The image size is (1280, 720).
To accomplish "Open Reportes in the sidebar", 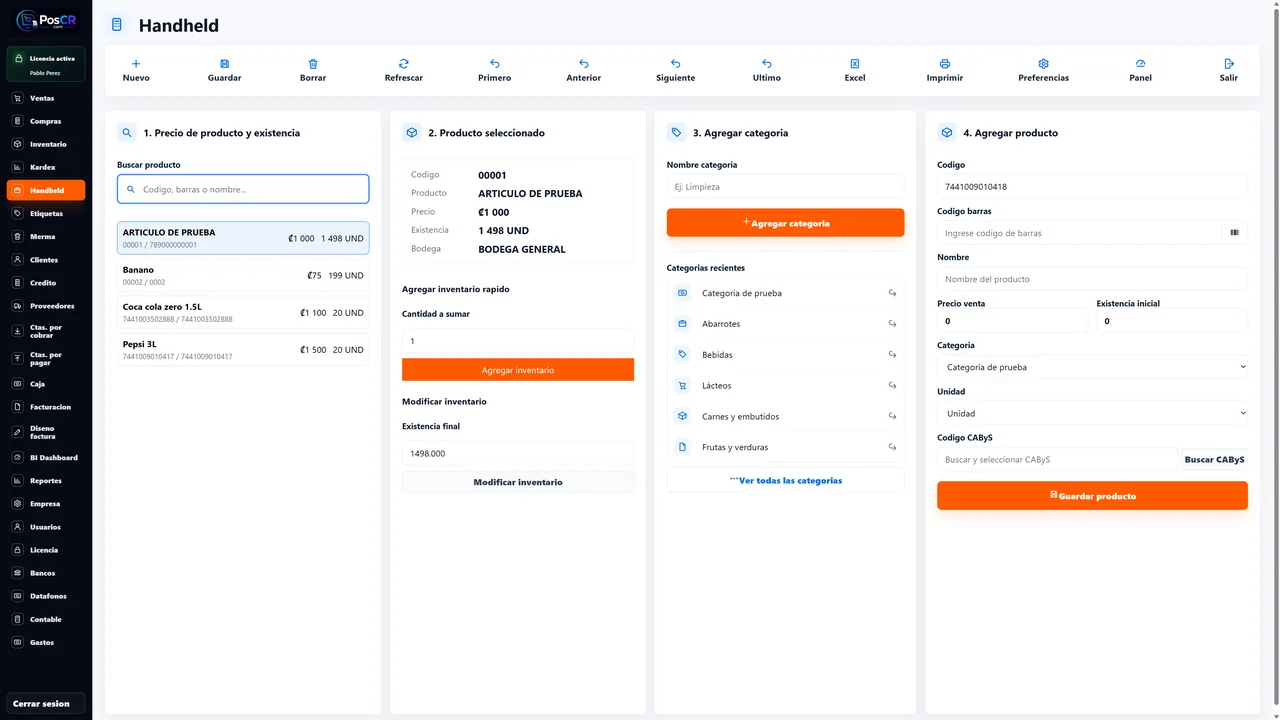I will (x=46, y=480).
